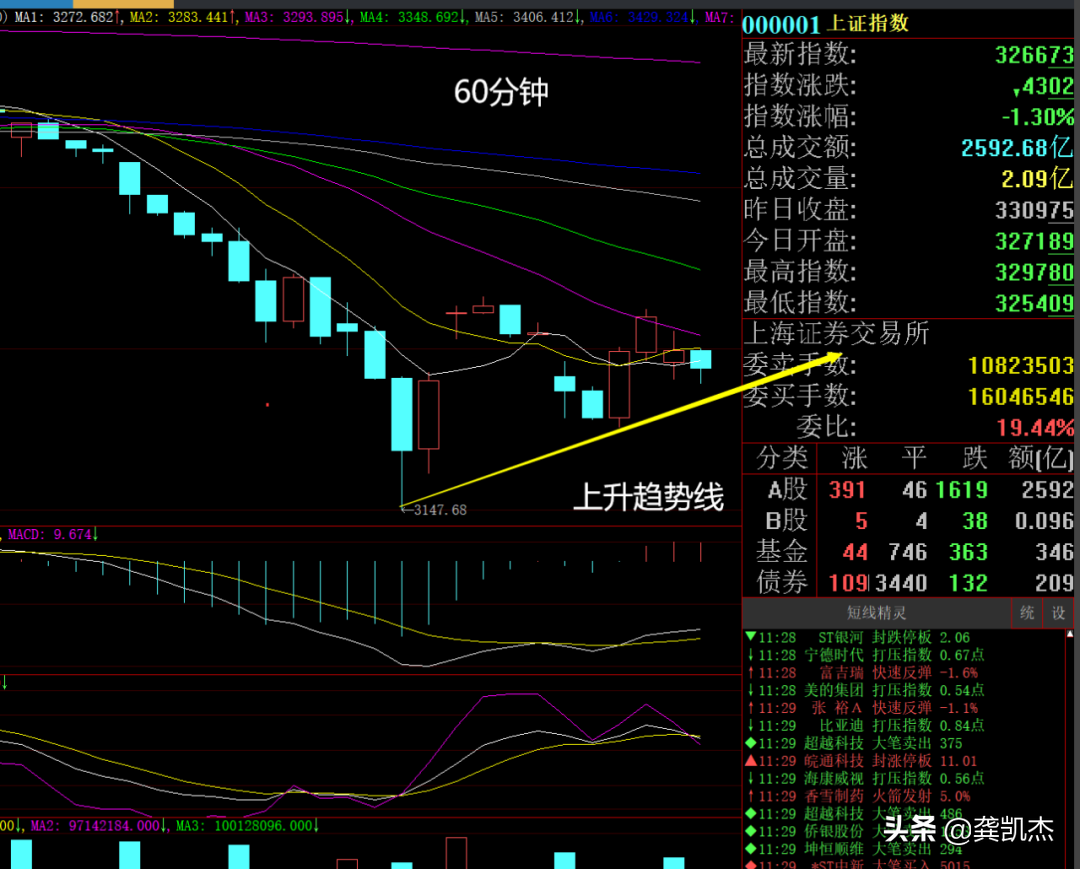Screen dimensions: 1080x869
Task: Click the MA2: 3283.441 indicator label
Action: (183, 17)
